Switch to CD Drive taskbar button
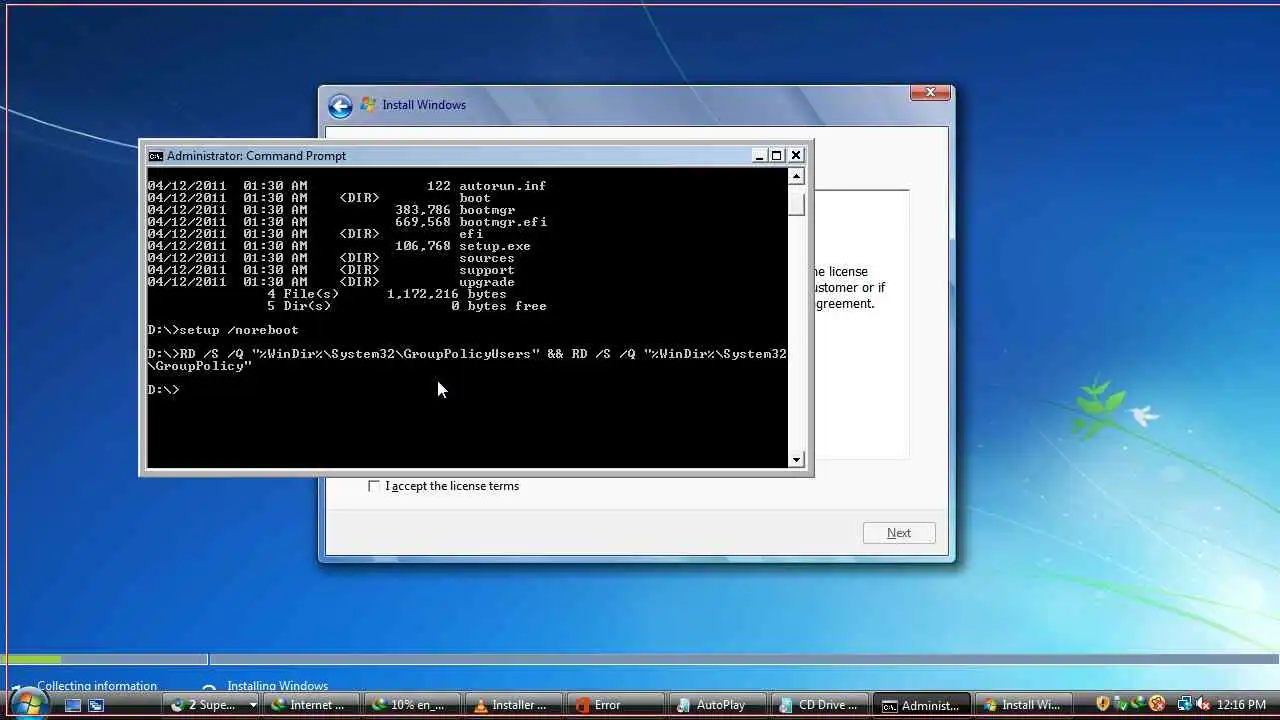Image resolution: width=1280 pixels, height=720 pixels. click(x=819, y=705)
